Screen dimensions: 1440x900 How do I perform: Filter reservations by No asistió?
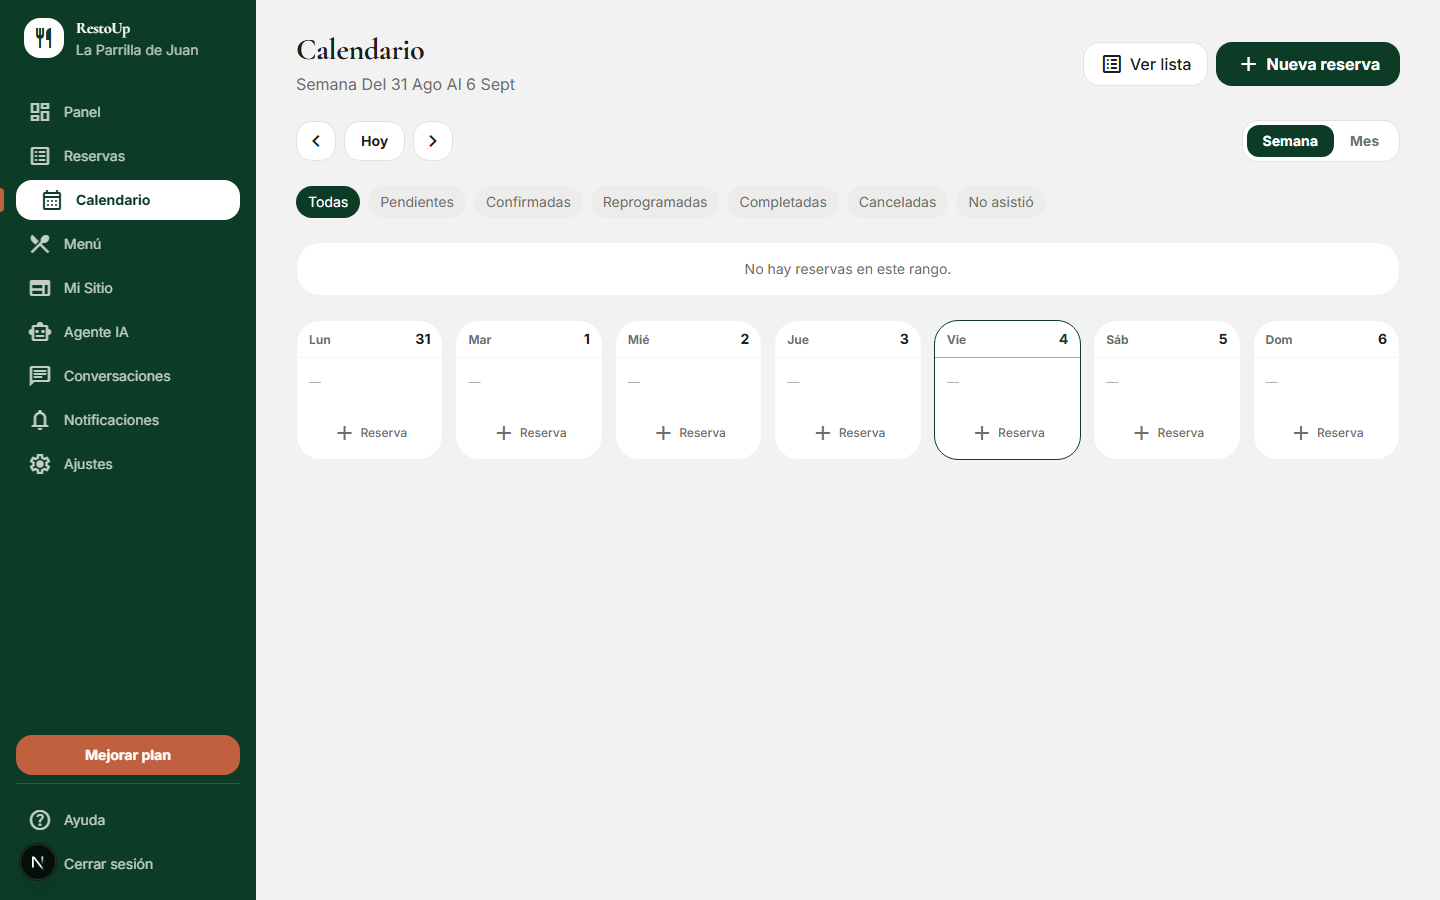click(1001, 202)
